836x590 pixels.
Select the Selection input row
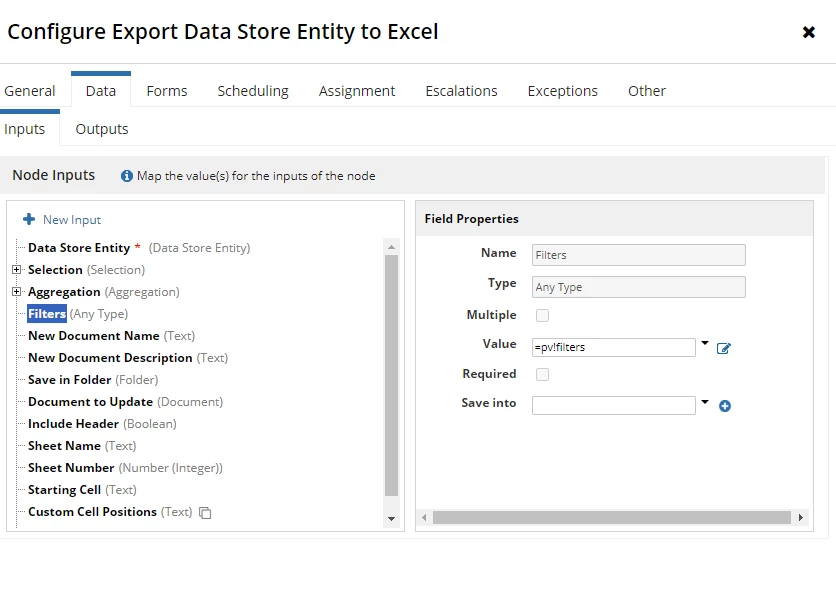(86, 270)
